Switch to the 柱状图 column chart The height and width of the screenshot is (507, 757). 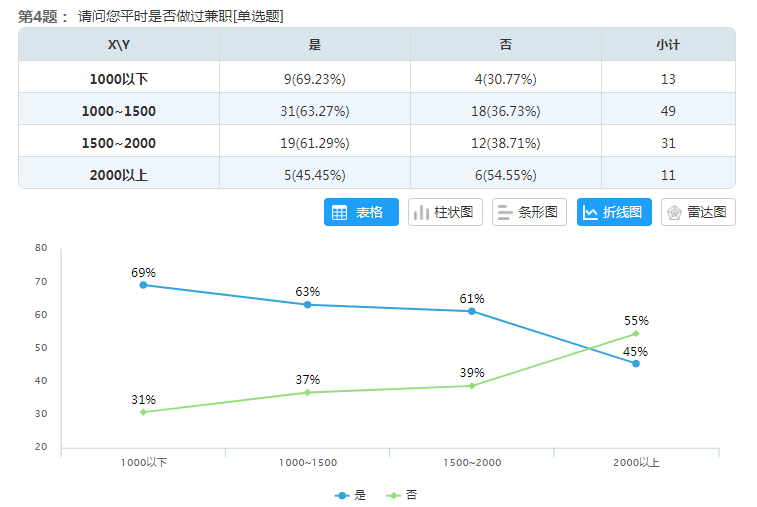coord(445,212)
